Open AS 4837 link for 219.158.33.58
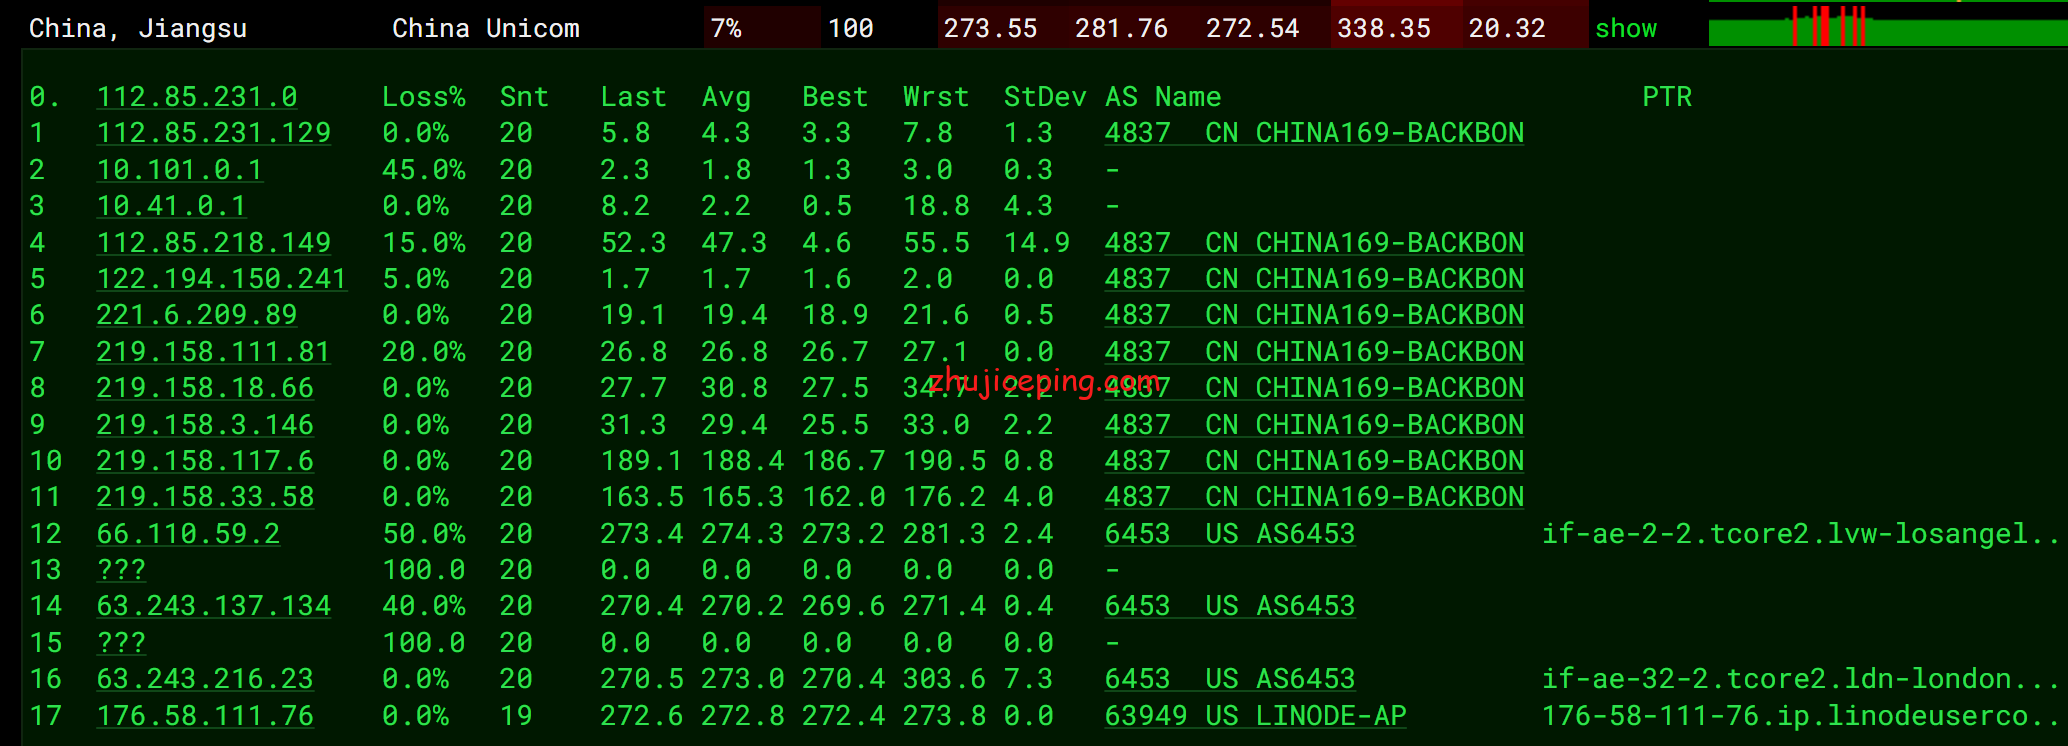 point(1314,497)
